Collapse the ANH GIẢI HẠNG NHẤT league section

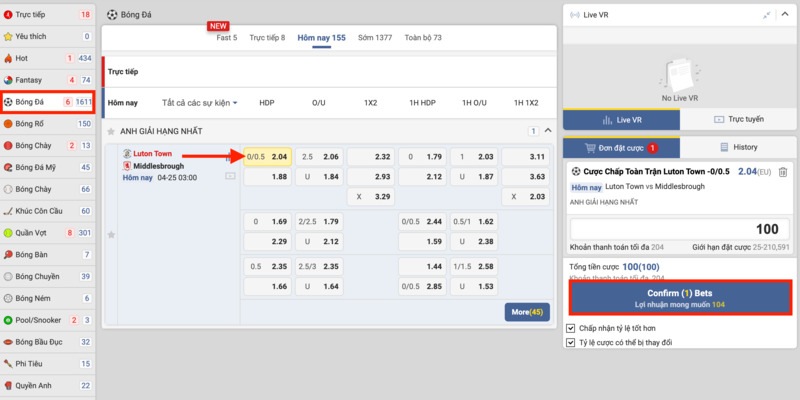547,131
